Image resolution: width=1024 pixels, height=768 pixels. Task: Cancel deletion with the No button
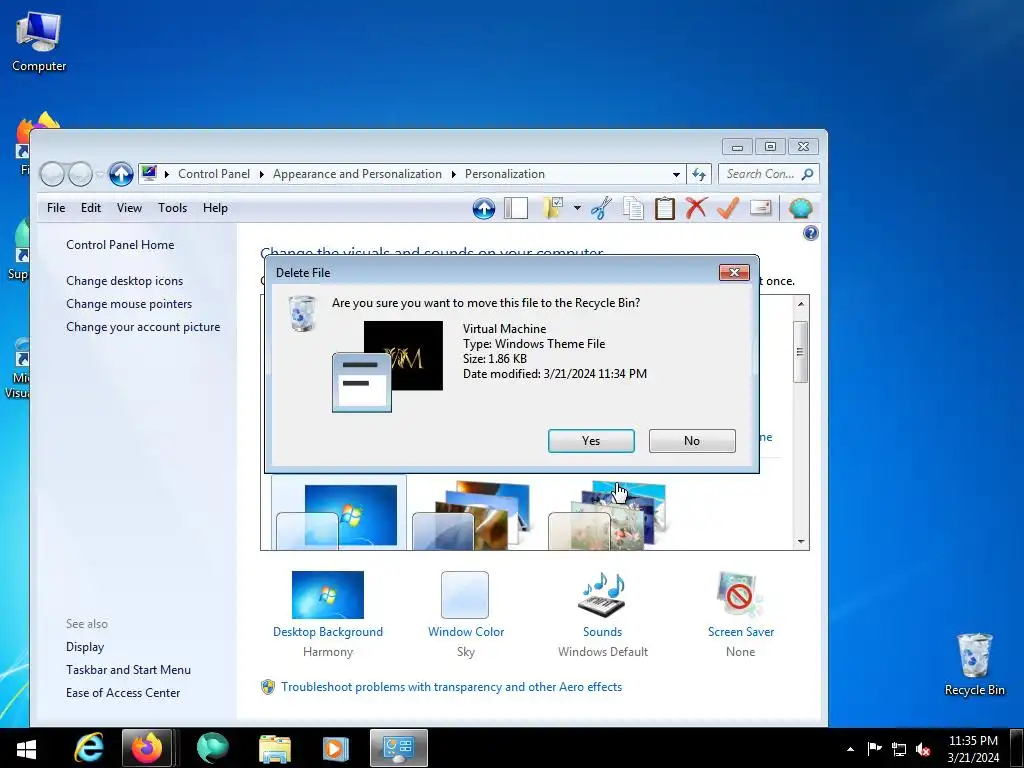692,441
